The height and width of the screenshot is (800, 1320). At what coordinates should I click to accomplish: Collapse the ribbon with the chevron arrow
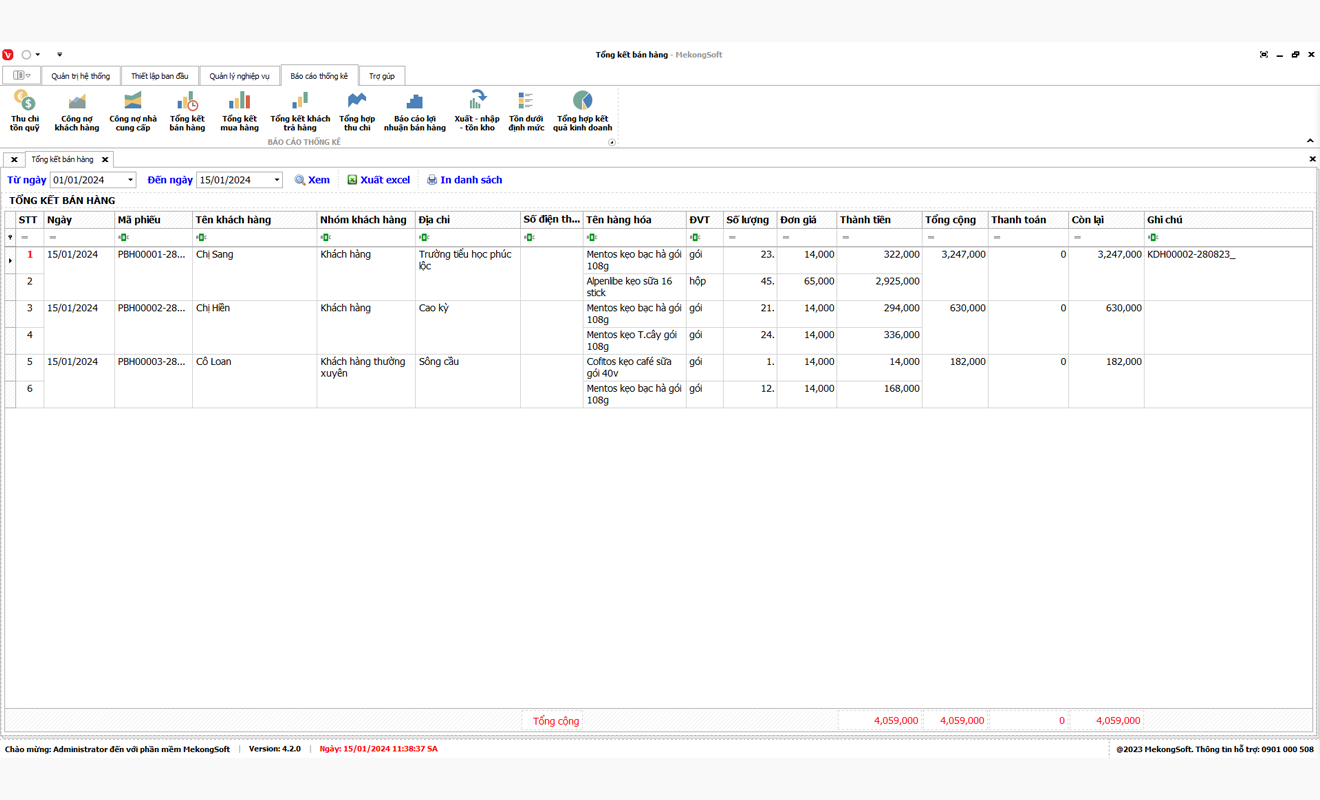1310,141
